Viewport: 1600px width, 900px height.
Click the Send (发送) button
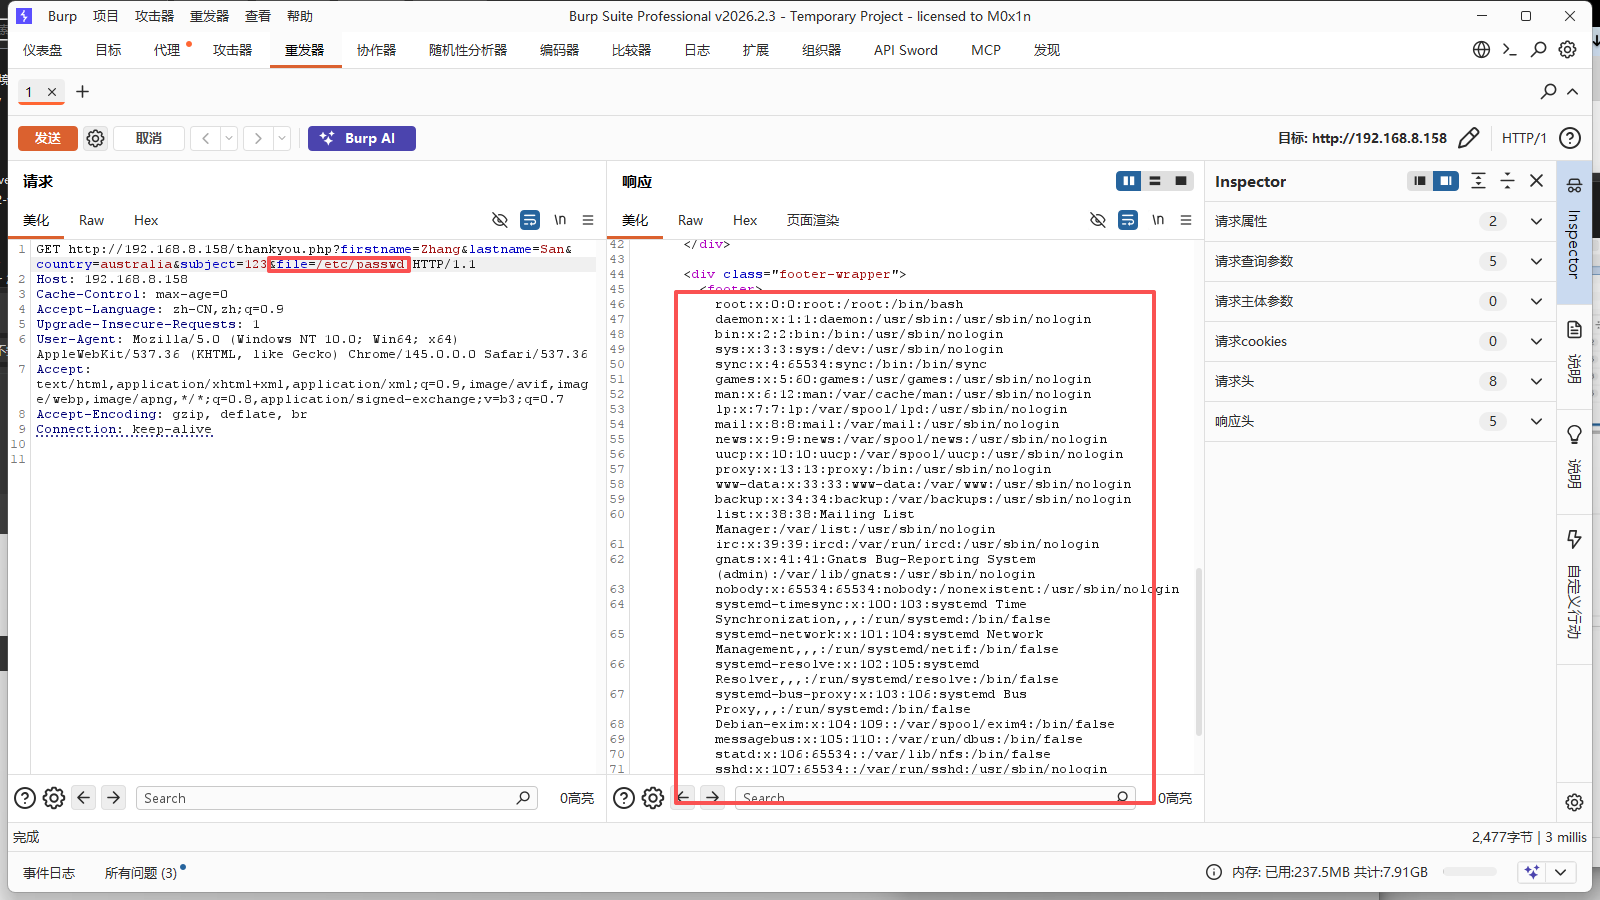coord(47,138)
